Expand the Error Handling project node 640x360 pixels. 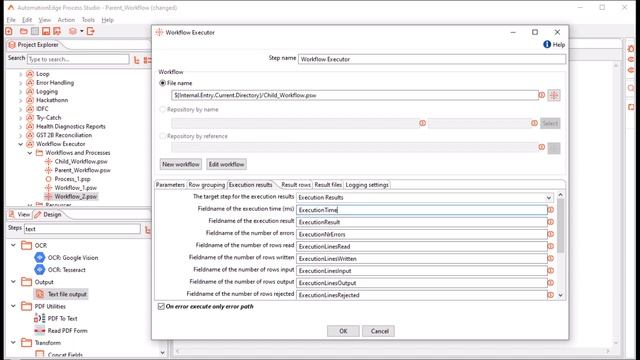pos(20,83)
